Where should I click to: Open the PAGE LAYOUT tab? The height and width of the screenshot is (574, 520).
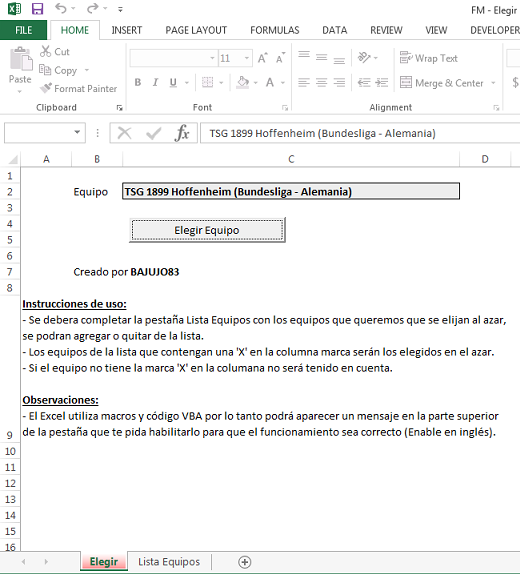tap(196, 30)
